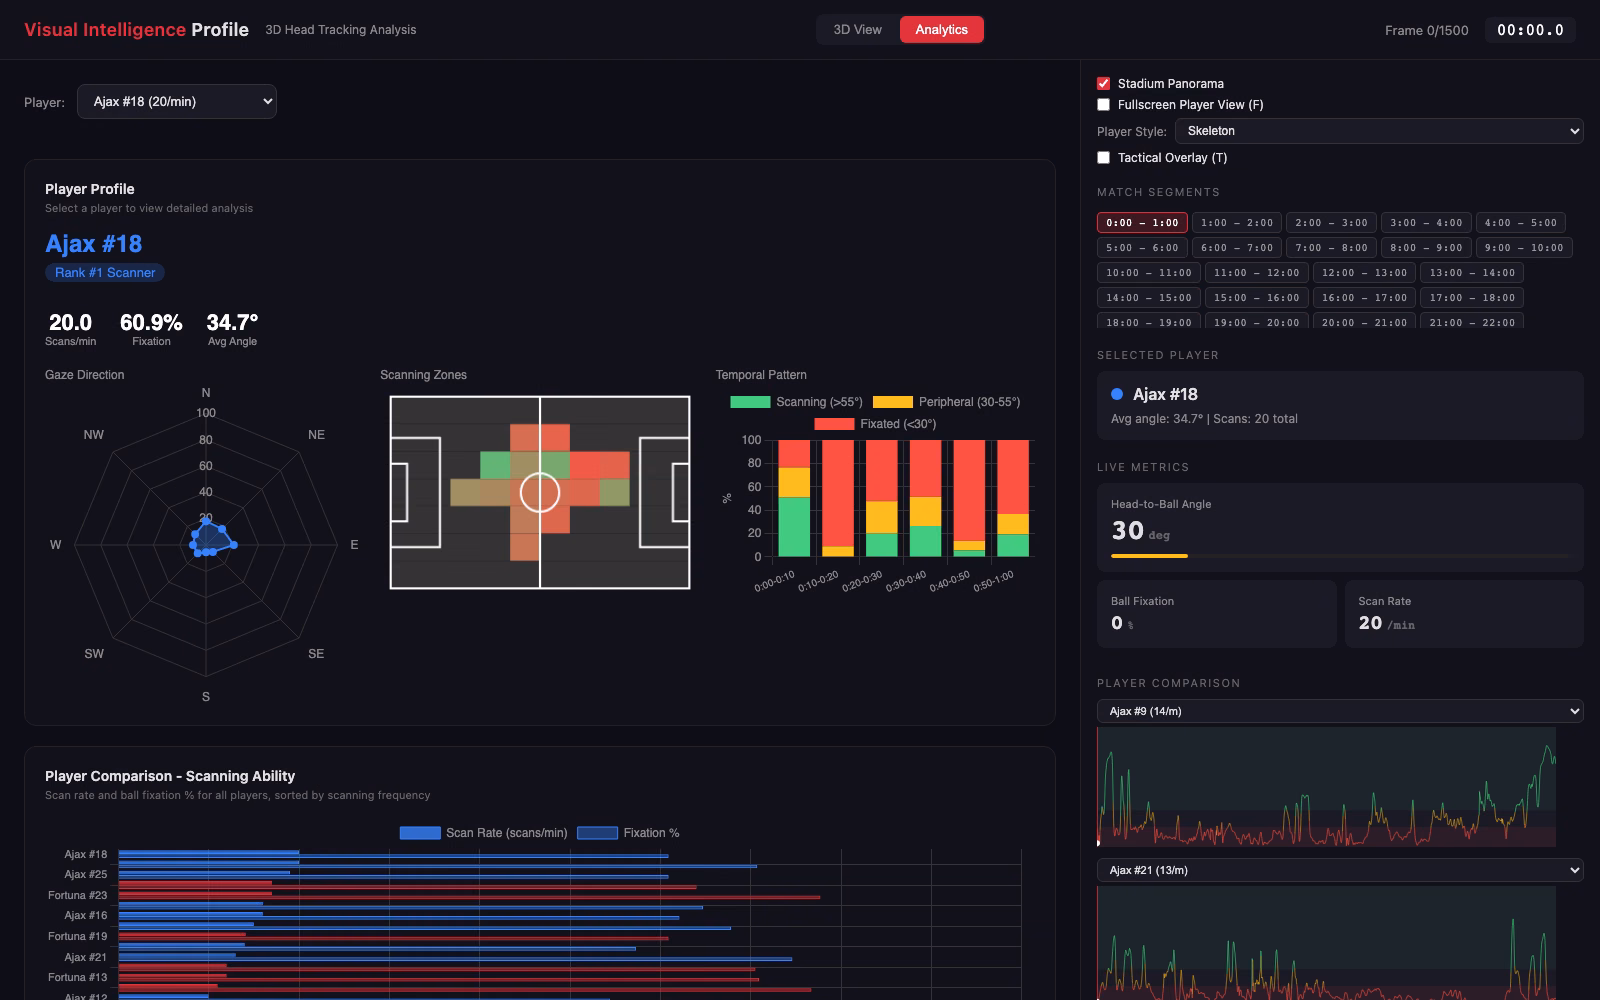
Task: Click the Ajax #25 bar chart label
Action: pos(85,874)
